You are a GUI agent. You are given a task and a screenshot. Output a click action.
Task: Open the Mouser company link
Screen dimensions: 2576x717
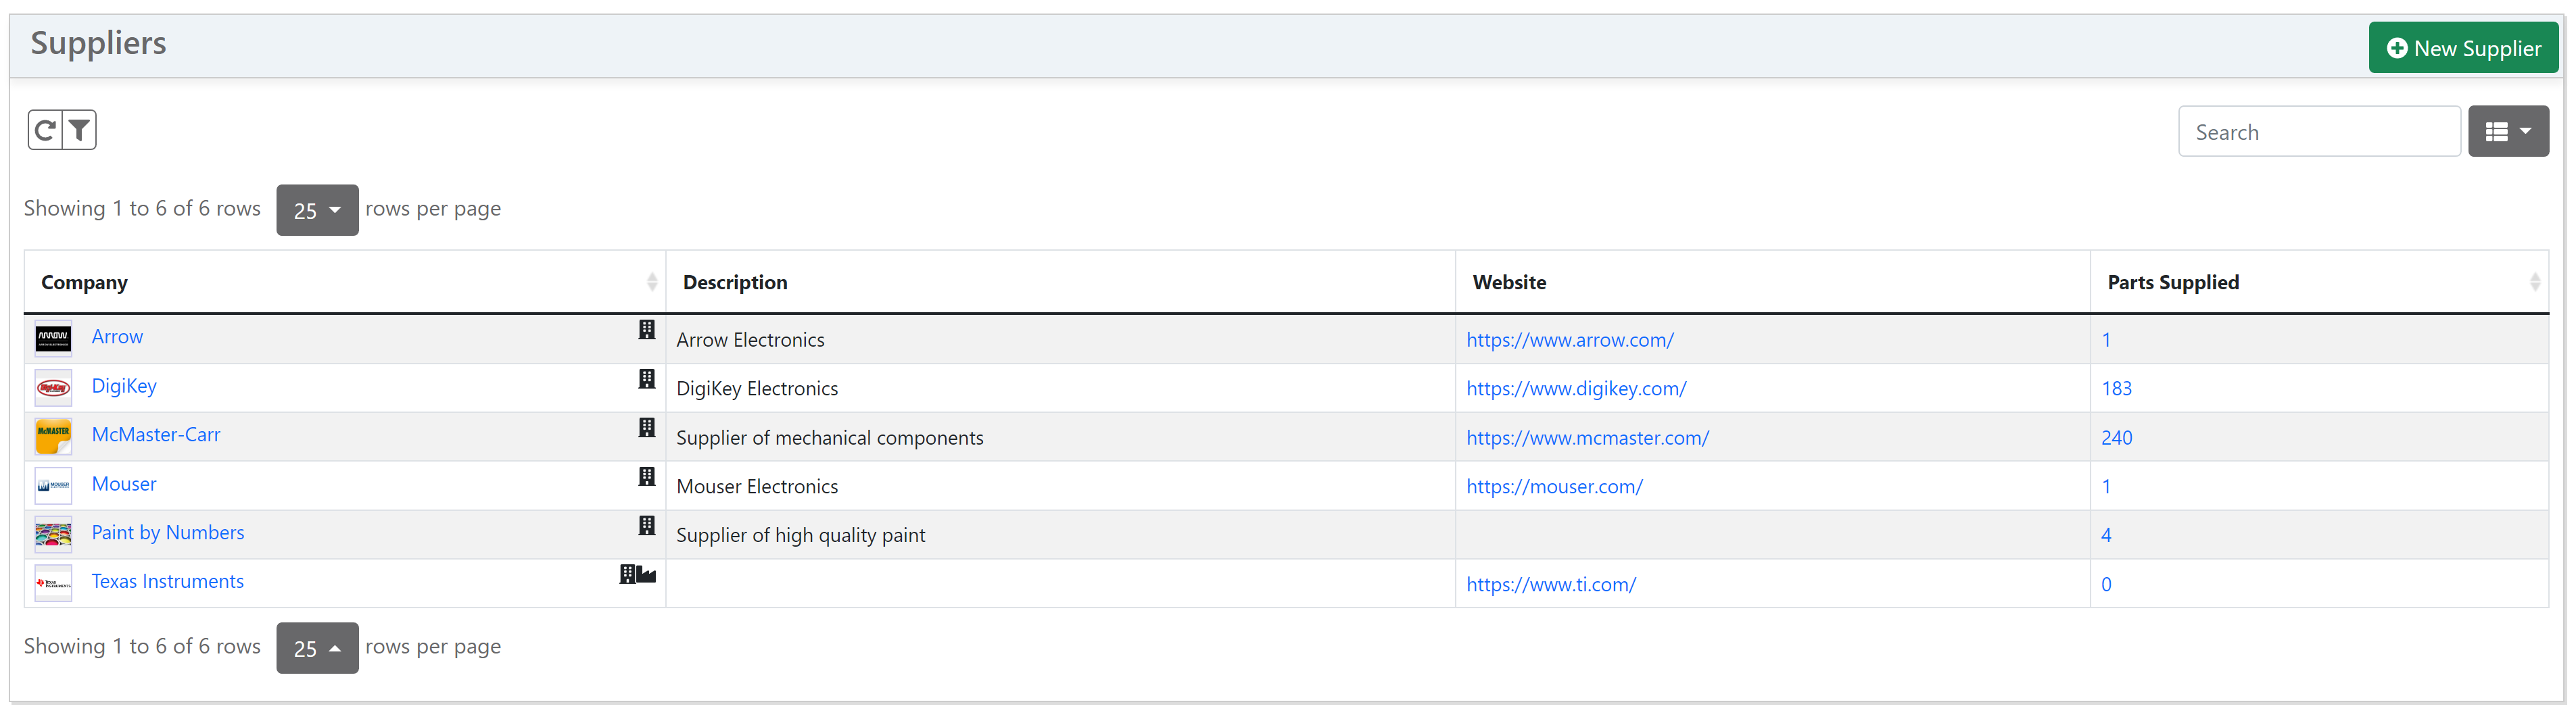pos(124,484)
